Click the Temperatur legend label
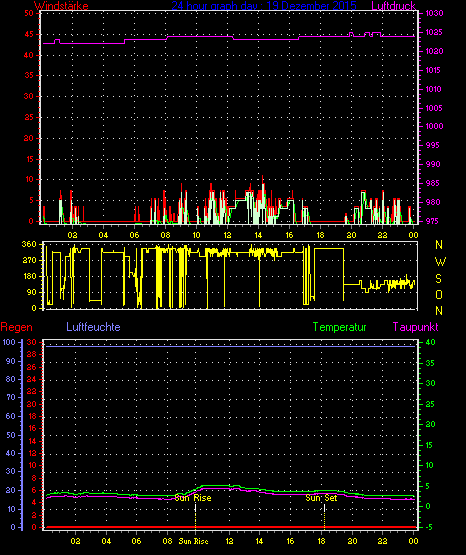The width and height of the screenshot is (466, 555). click(x=339, y=327)
